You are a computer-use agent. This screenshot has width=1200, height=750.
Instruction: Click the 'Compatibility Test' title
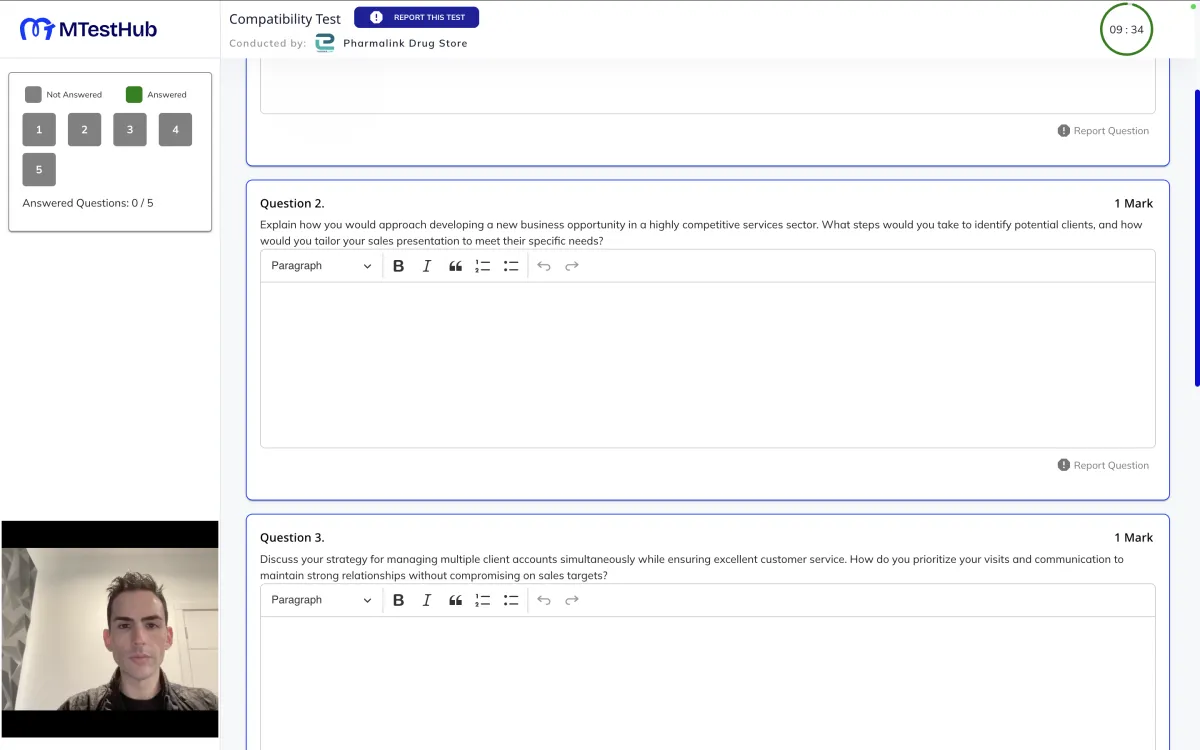coord(285,19)
